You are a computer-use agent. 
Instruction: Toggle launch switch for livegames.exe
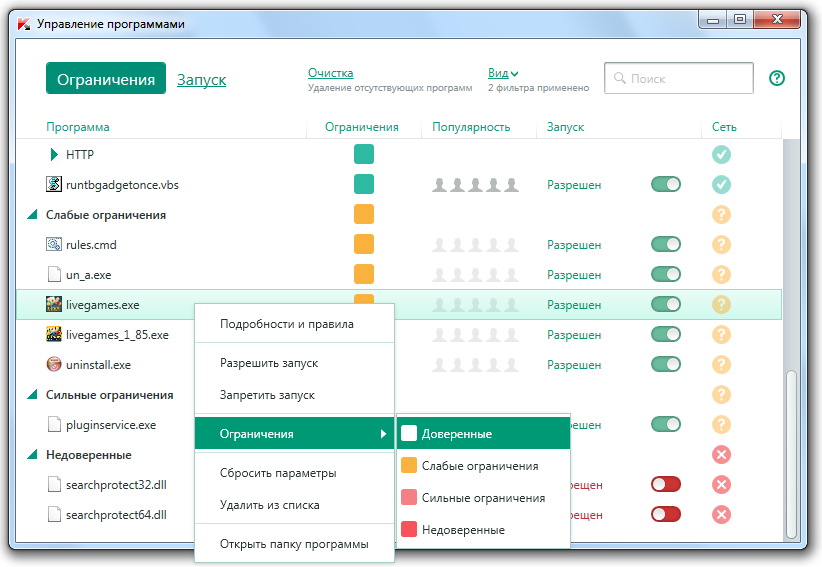point(666,304)
